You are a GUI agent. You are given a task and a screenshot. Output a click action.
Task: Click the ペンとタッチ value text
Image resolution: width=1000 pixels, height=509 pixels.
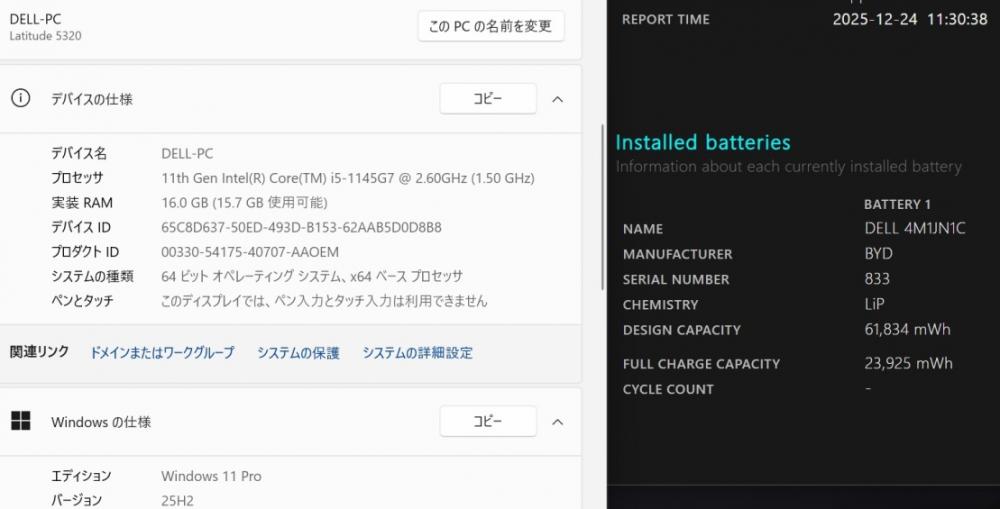click(324, 300)
